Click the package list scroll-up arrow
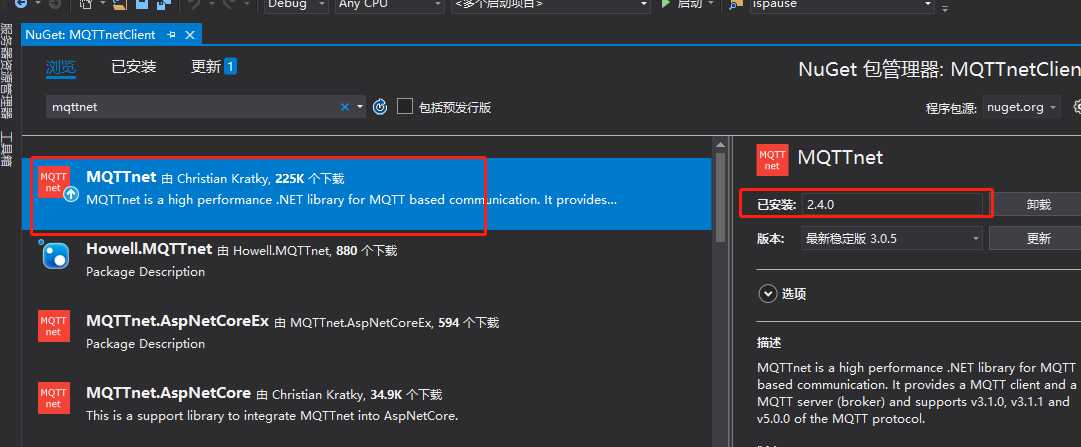This screenshot has width=1081, height=447. coord(720,145)
